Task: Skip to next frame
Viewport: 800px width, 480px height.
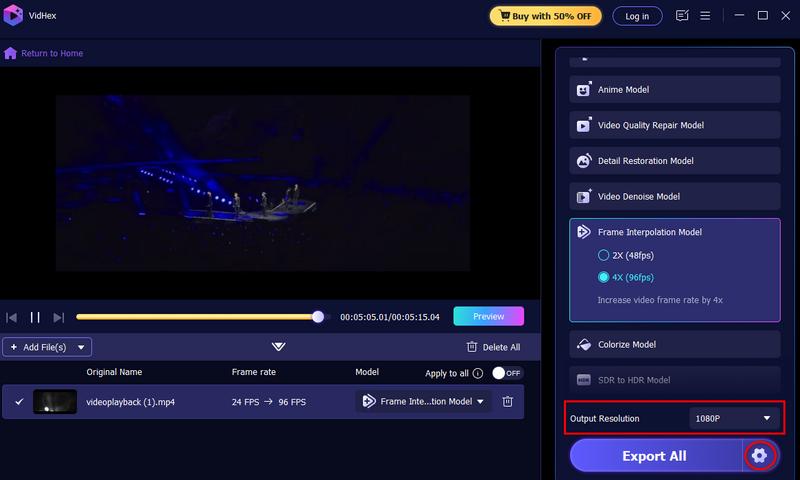Action: 59,317
